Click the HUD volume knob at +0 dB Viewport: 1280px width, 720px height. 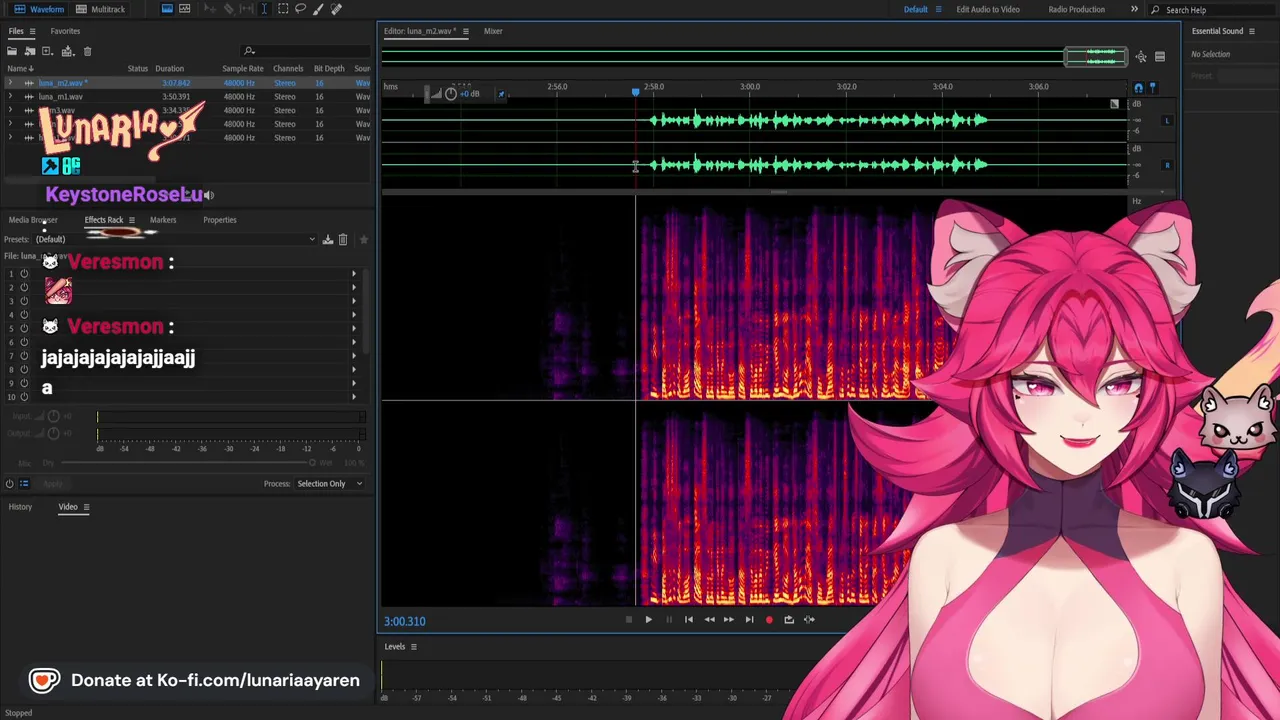click(x=451, y=94)
